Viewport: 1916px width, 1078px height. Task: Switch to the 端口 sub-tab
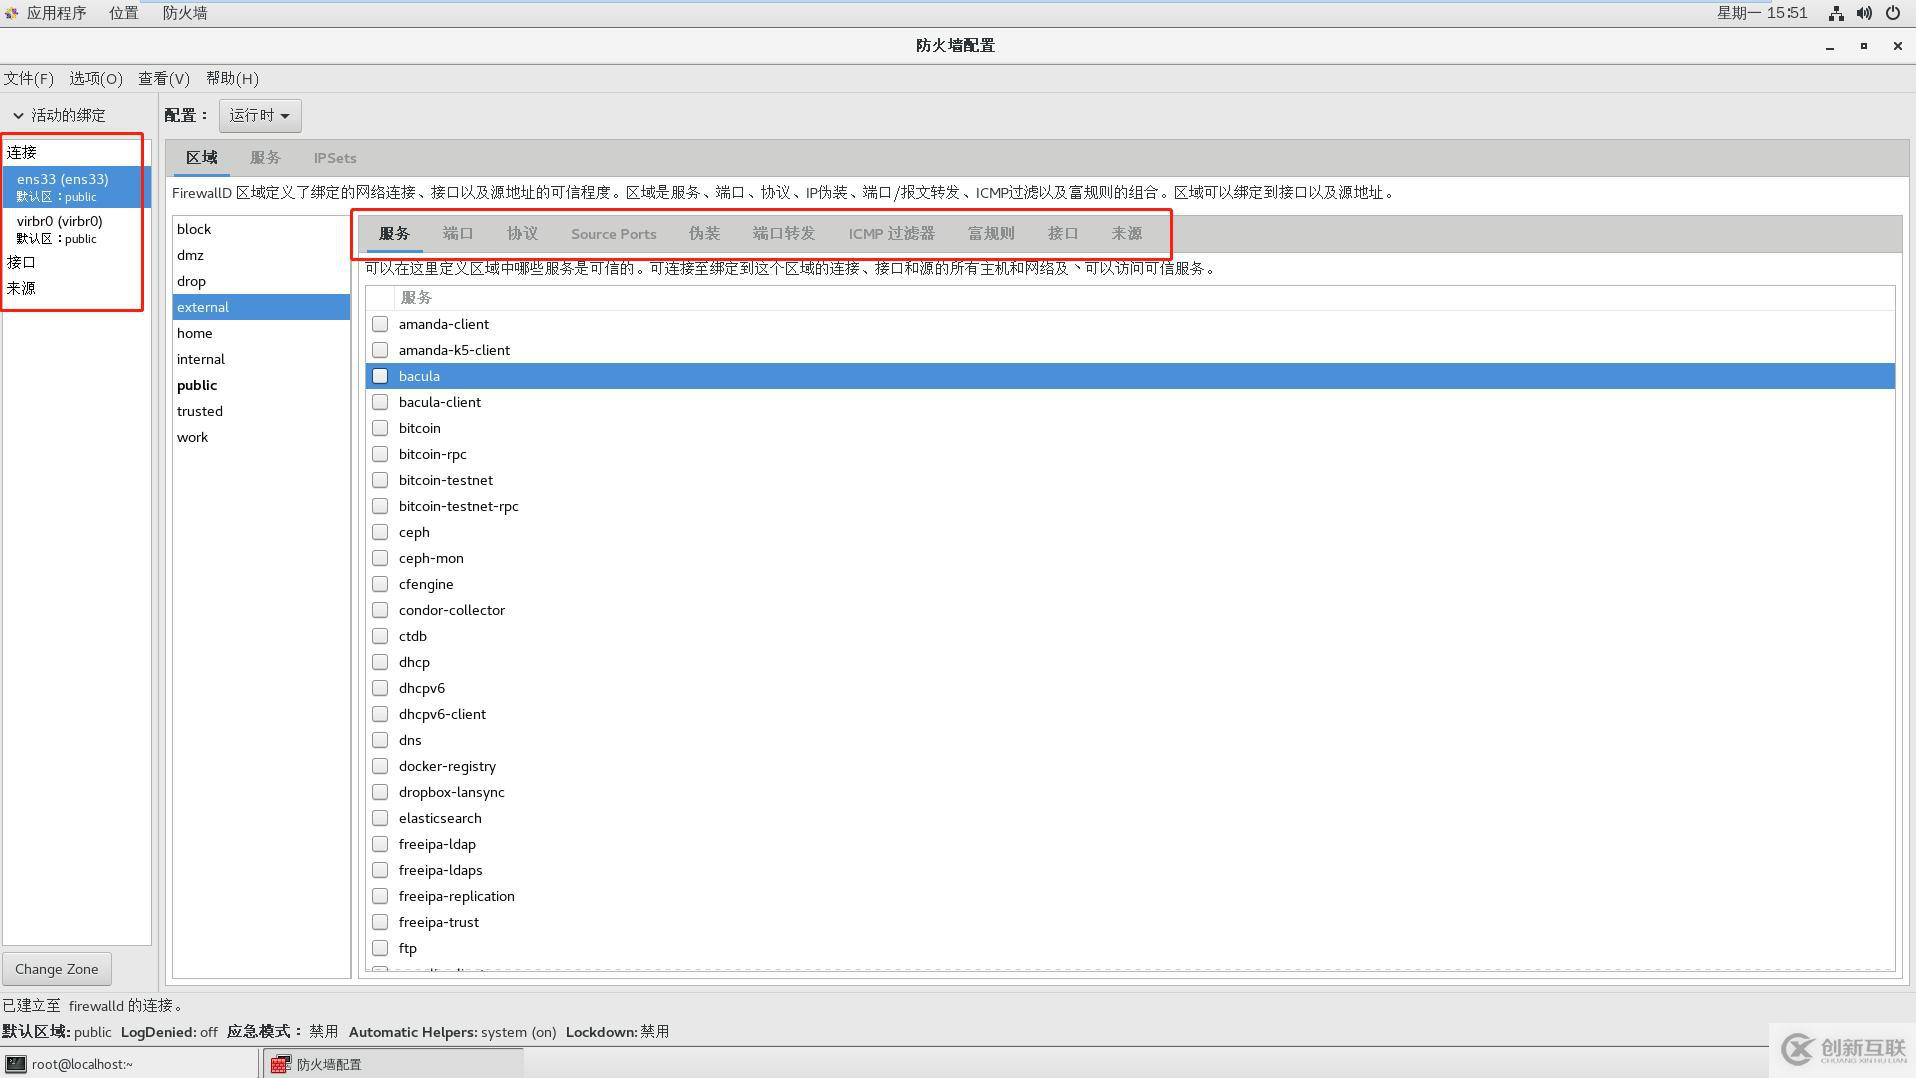click(457, 233)
